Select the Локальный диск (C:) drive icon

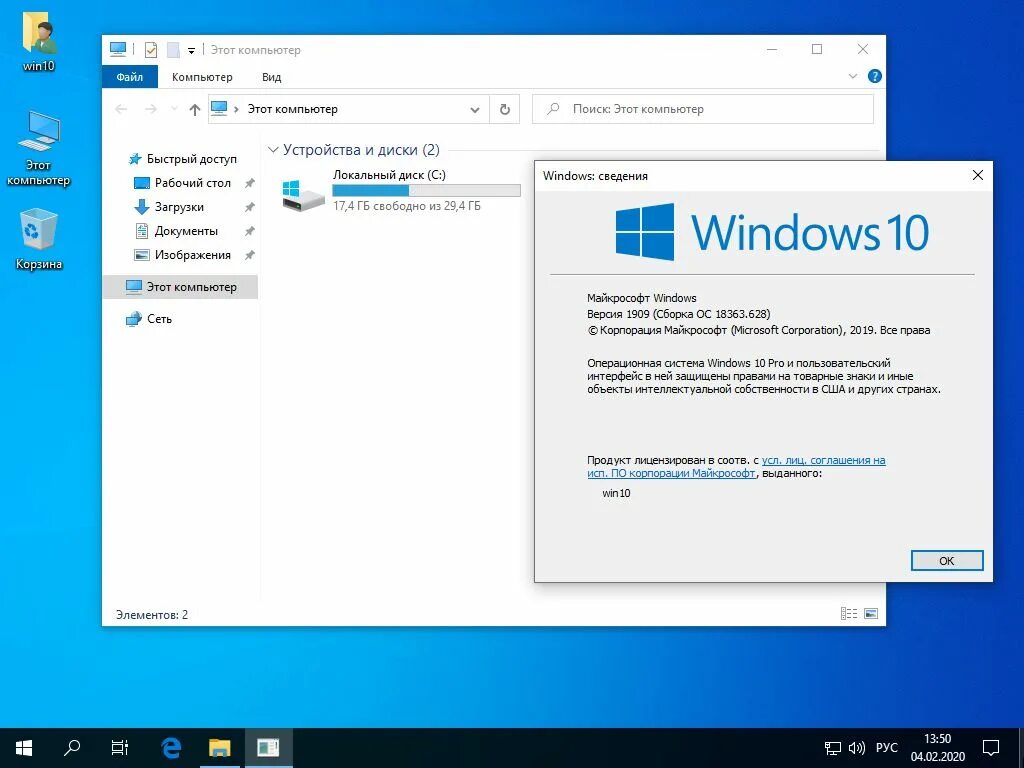[303, 194]
